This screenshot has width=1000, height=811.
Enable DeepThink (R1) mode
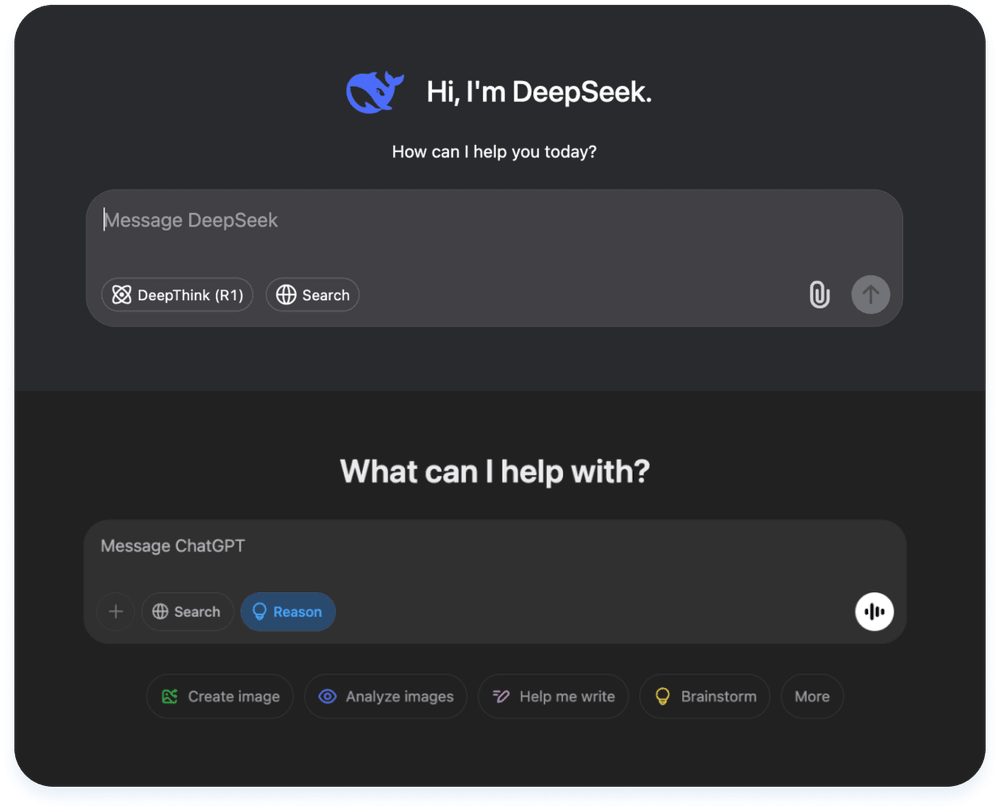click(x=177, y=295)
